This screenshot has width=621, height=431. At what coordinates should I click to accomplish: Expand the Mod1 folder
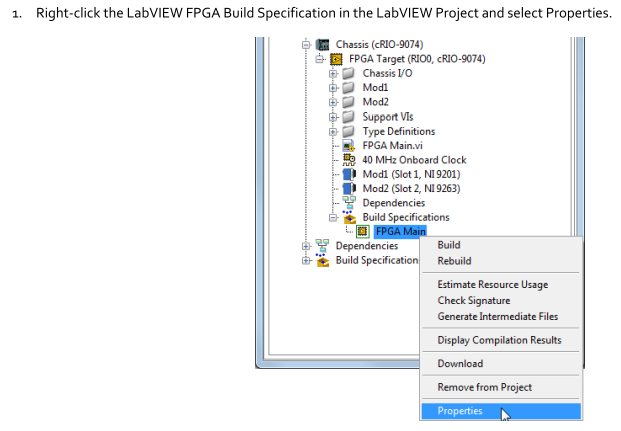tap(333, 88)
